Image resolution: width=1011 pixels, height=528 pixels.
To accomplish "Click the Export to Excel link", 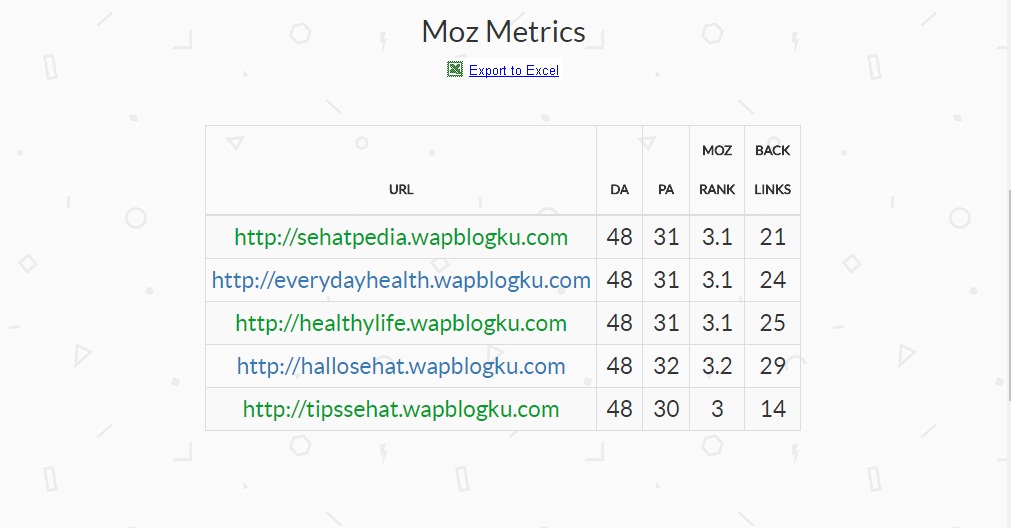I will [x=513, y=70].
